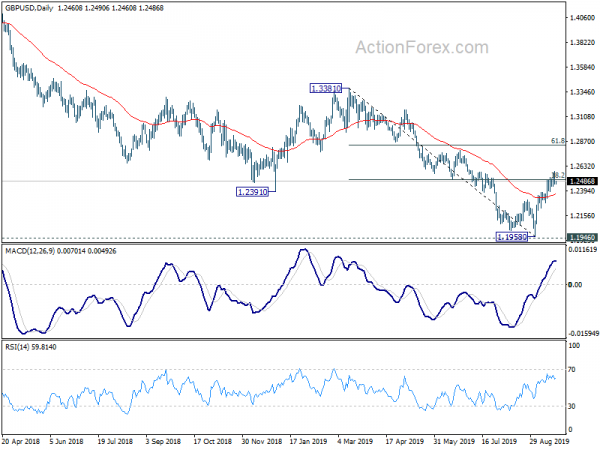
Task: Click the 19 Jul 2018 date label
Action: pos(115,442)
